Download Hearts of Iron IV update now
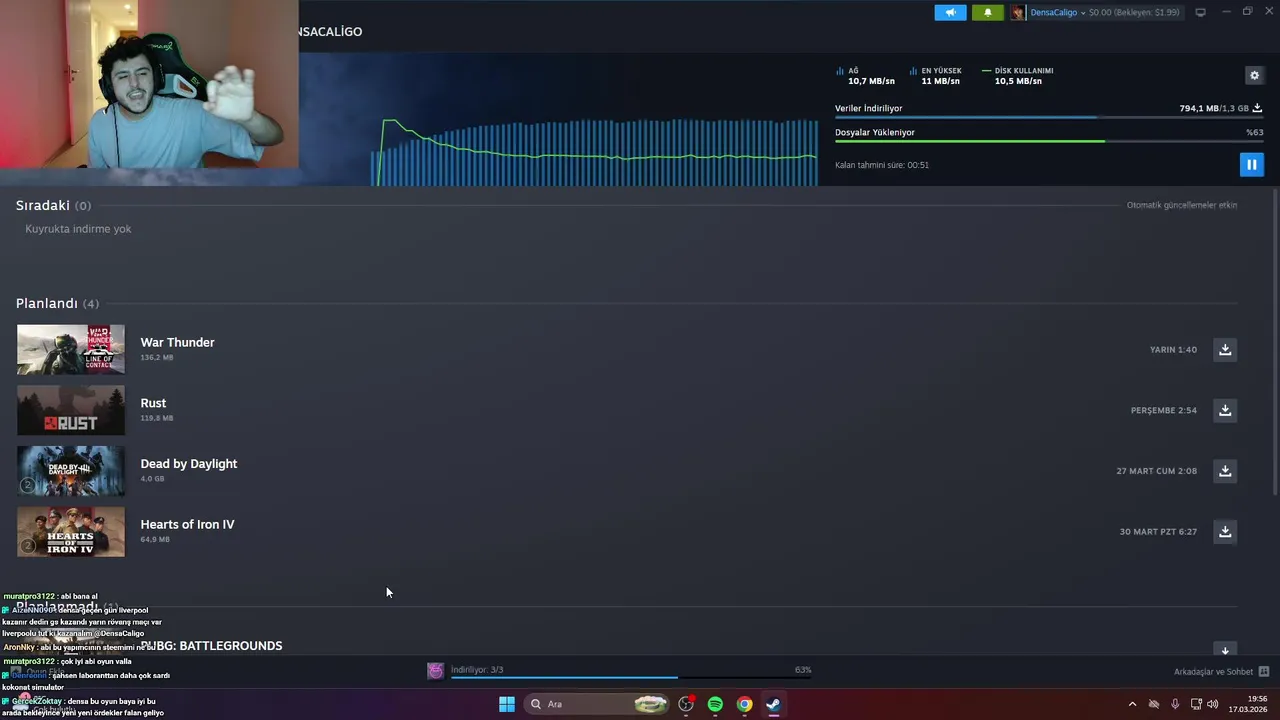The width and height of the screenshot is (1280, 720). tap(1224, 531)
